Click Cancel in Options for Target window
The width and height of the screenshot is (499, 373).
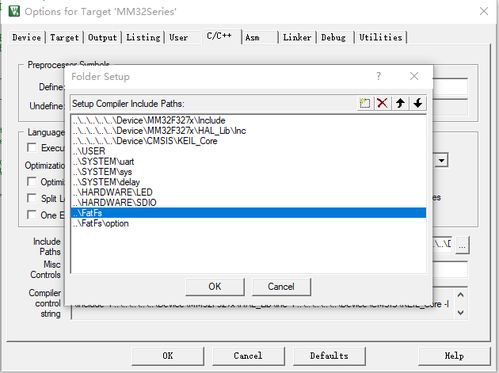tap(248, 356)
